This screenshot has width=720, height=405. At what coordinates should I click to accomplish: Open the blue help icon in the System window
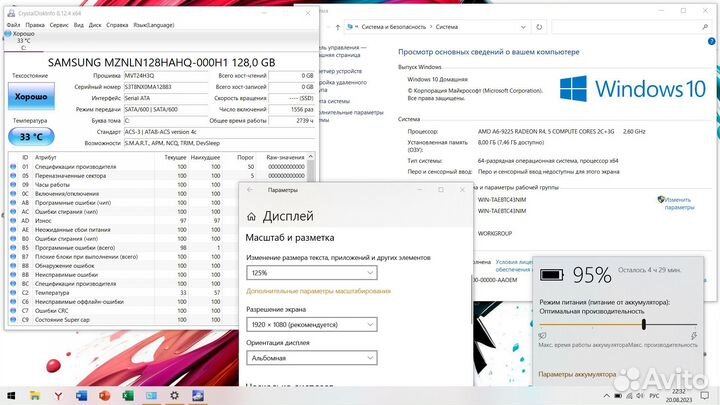coord(711,41)
